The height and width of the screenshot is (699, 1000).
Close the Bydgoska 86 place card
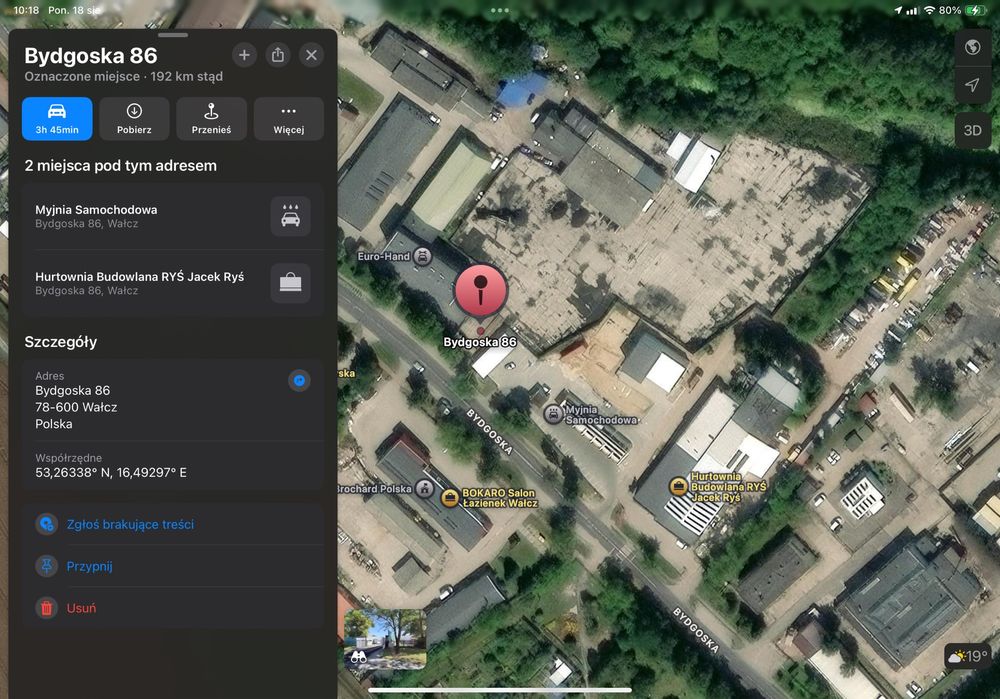tap(311, 55)
